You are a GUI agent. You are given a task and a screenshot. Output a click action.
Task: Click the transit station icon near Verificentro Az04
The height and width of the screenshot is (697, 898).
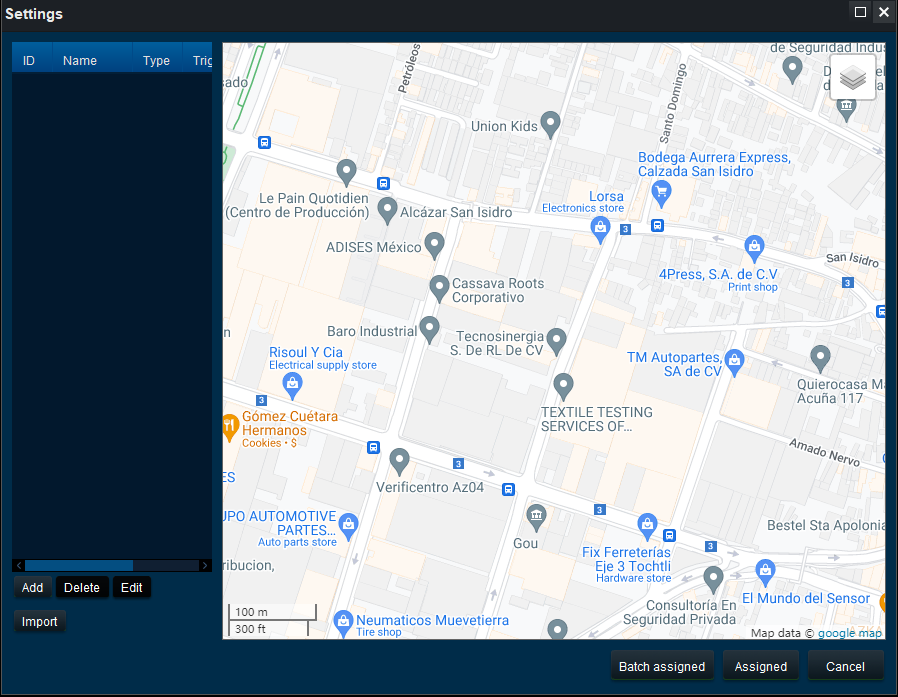[x=509, y=489]
